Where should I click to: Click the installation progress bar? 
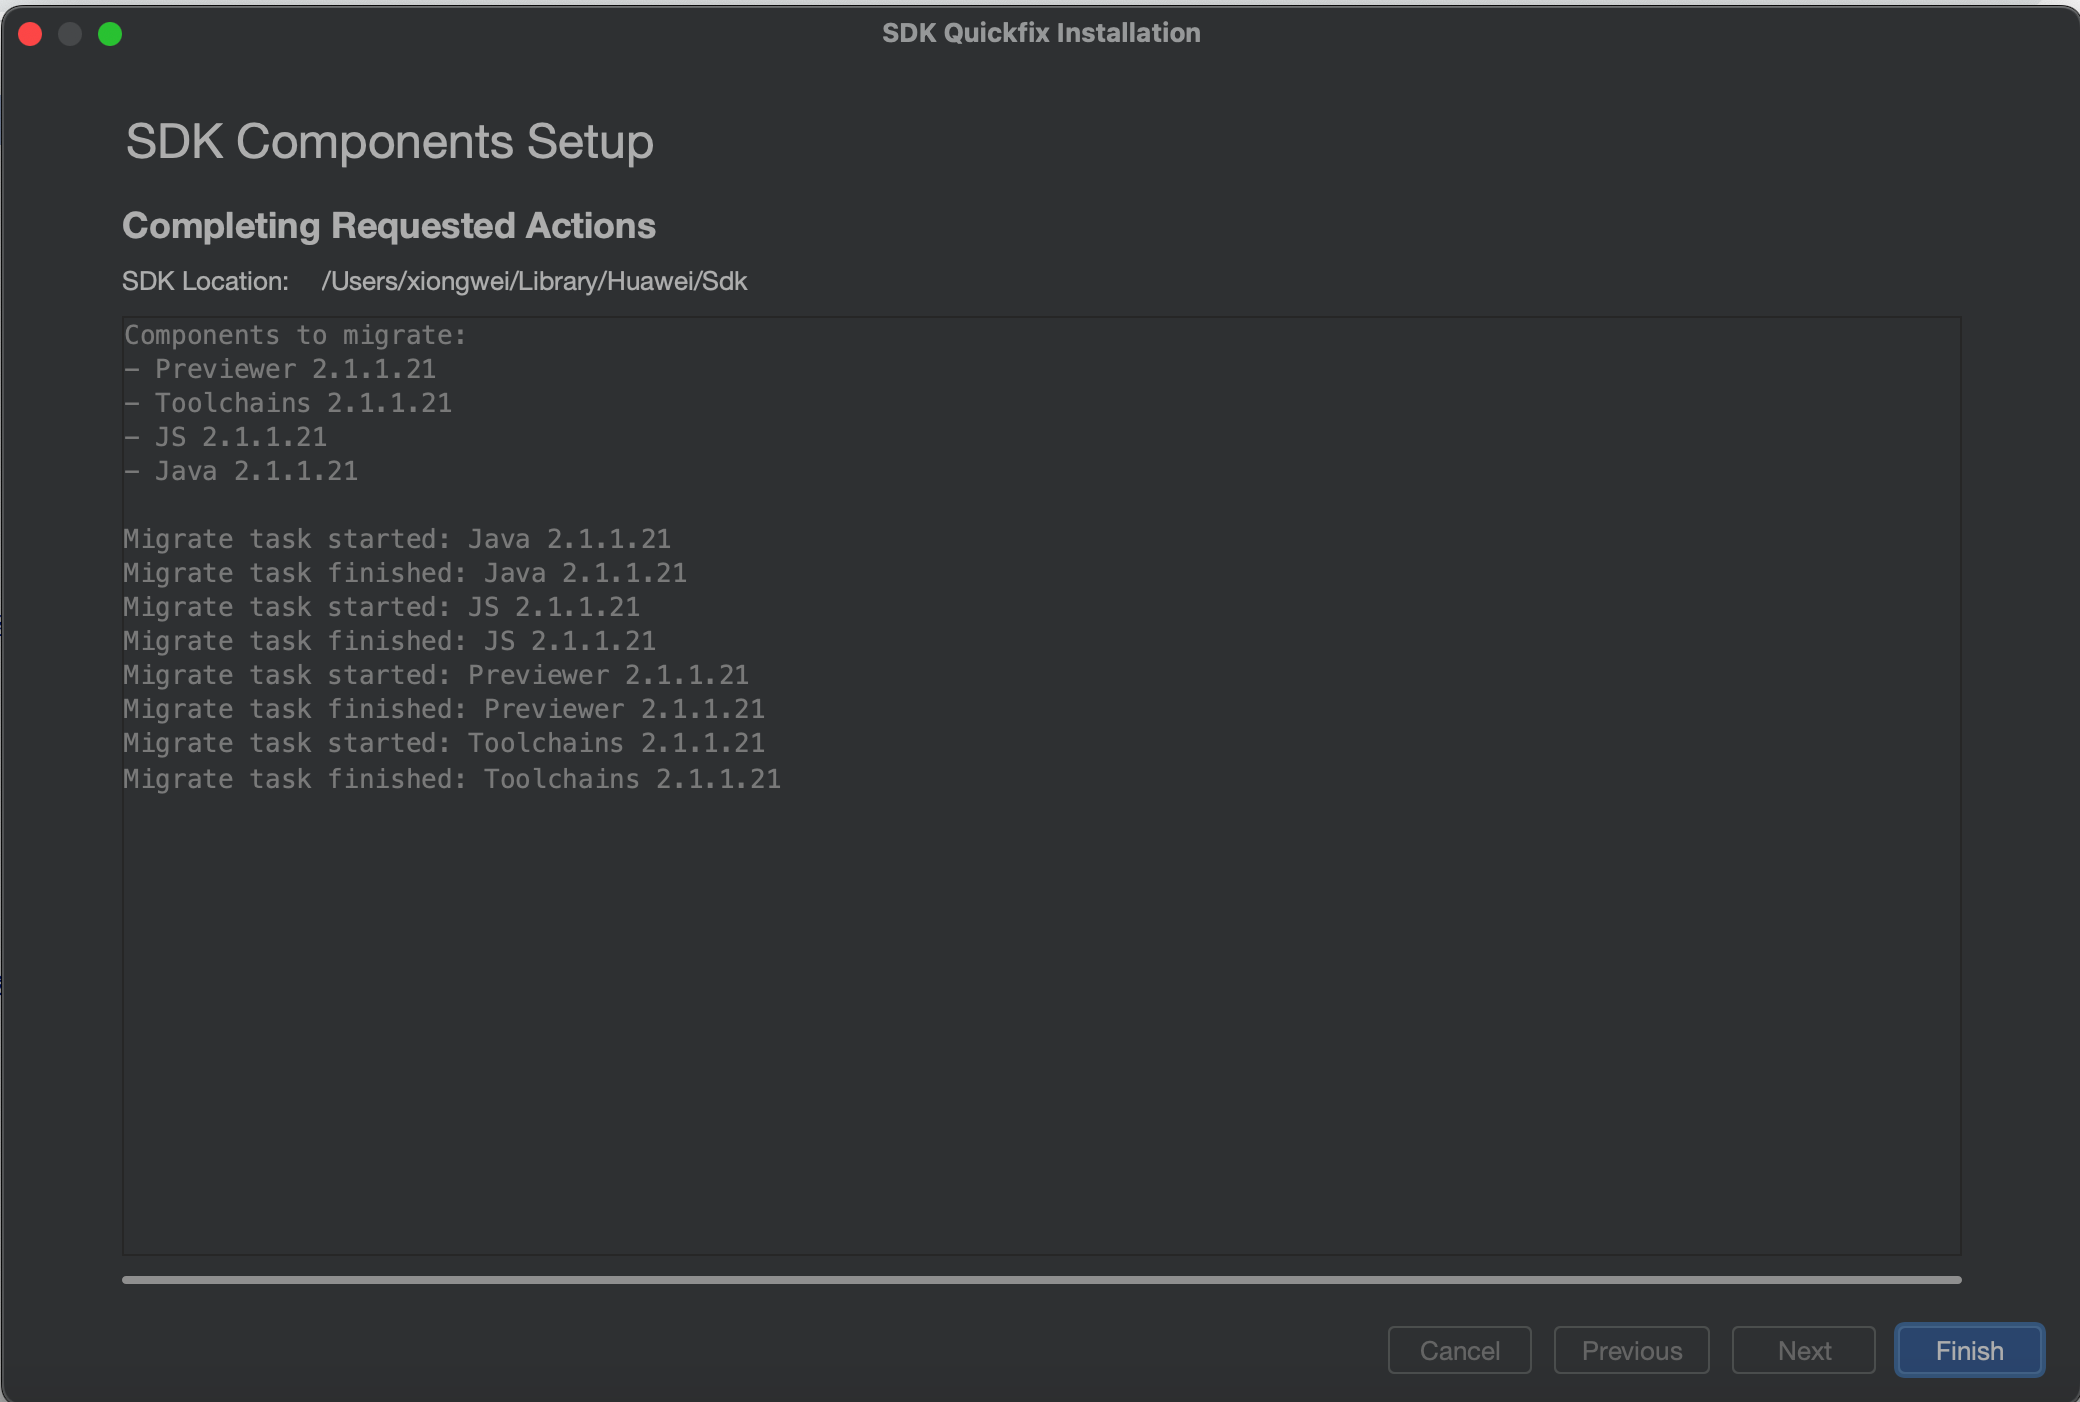tap(1041, 1279)
